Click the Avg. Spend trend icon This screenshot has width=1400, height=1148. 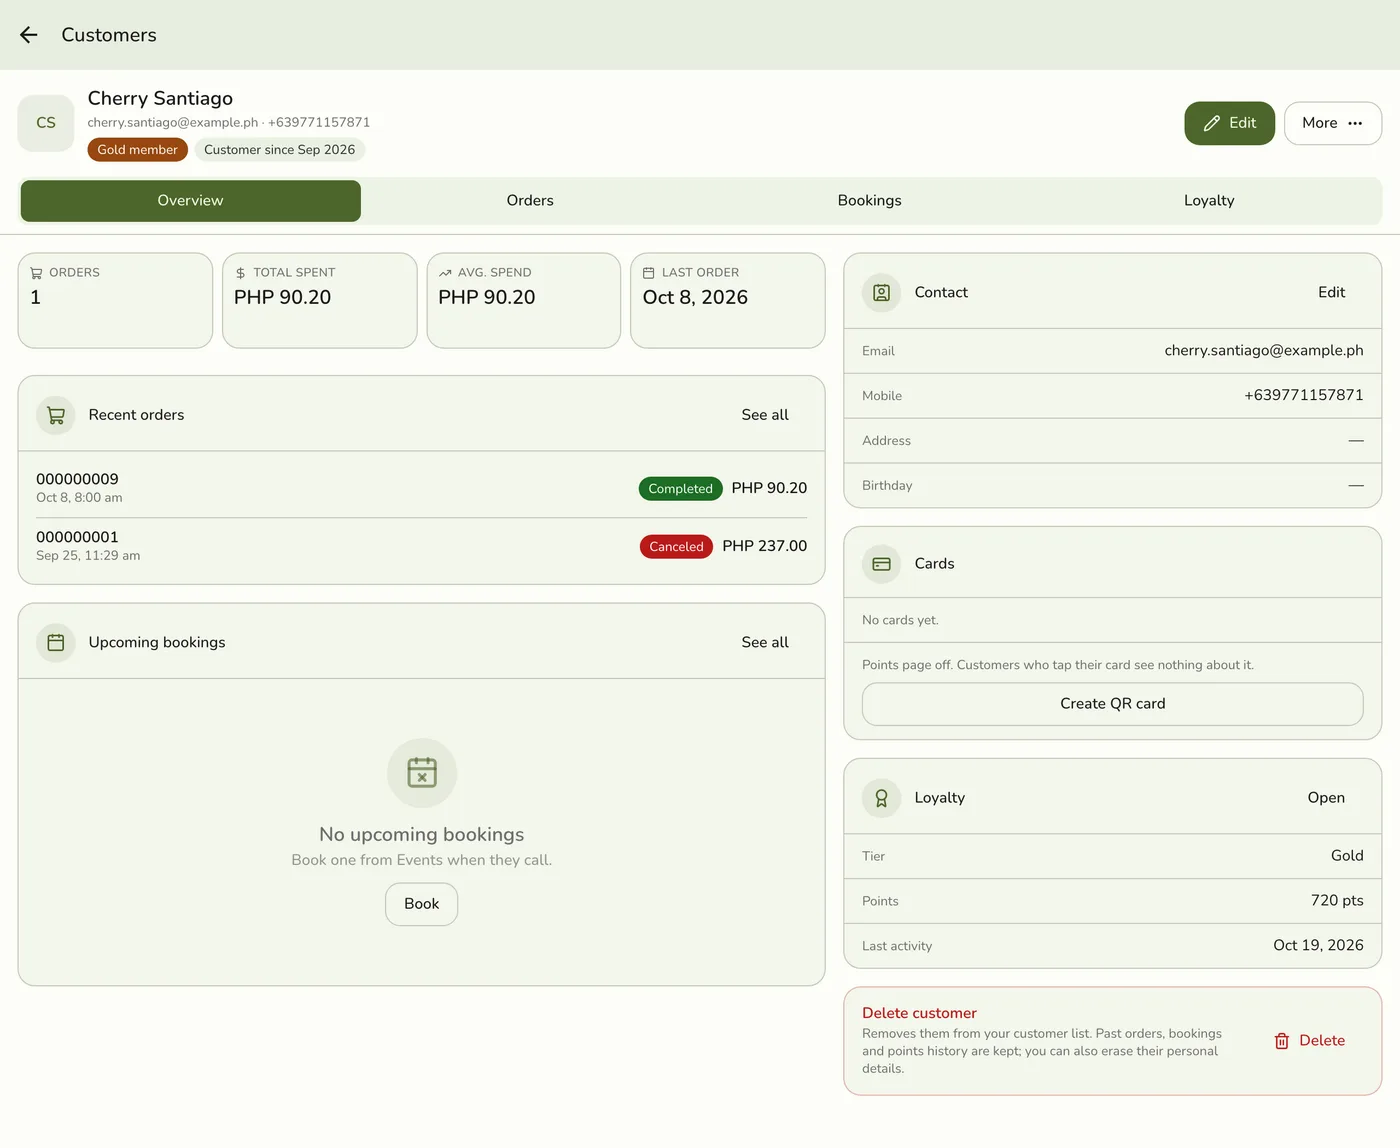point(445,273)
